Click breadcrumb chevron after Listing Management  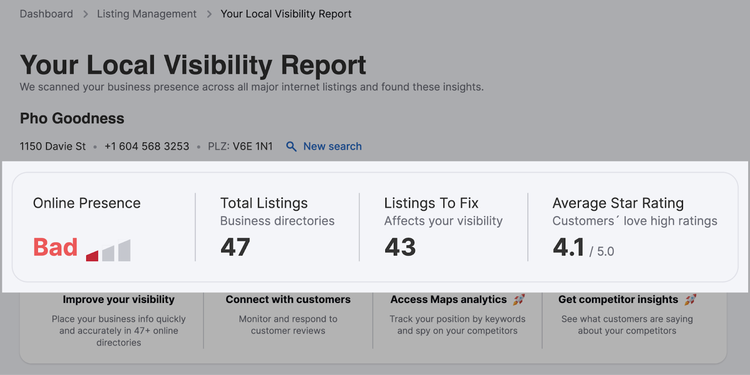click(x=209, y=14)
